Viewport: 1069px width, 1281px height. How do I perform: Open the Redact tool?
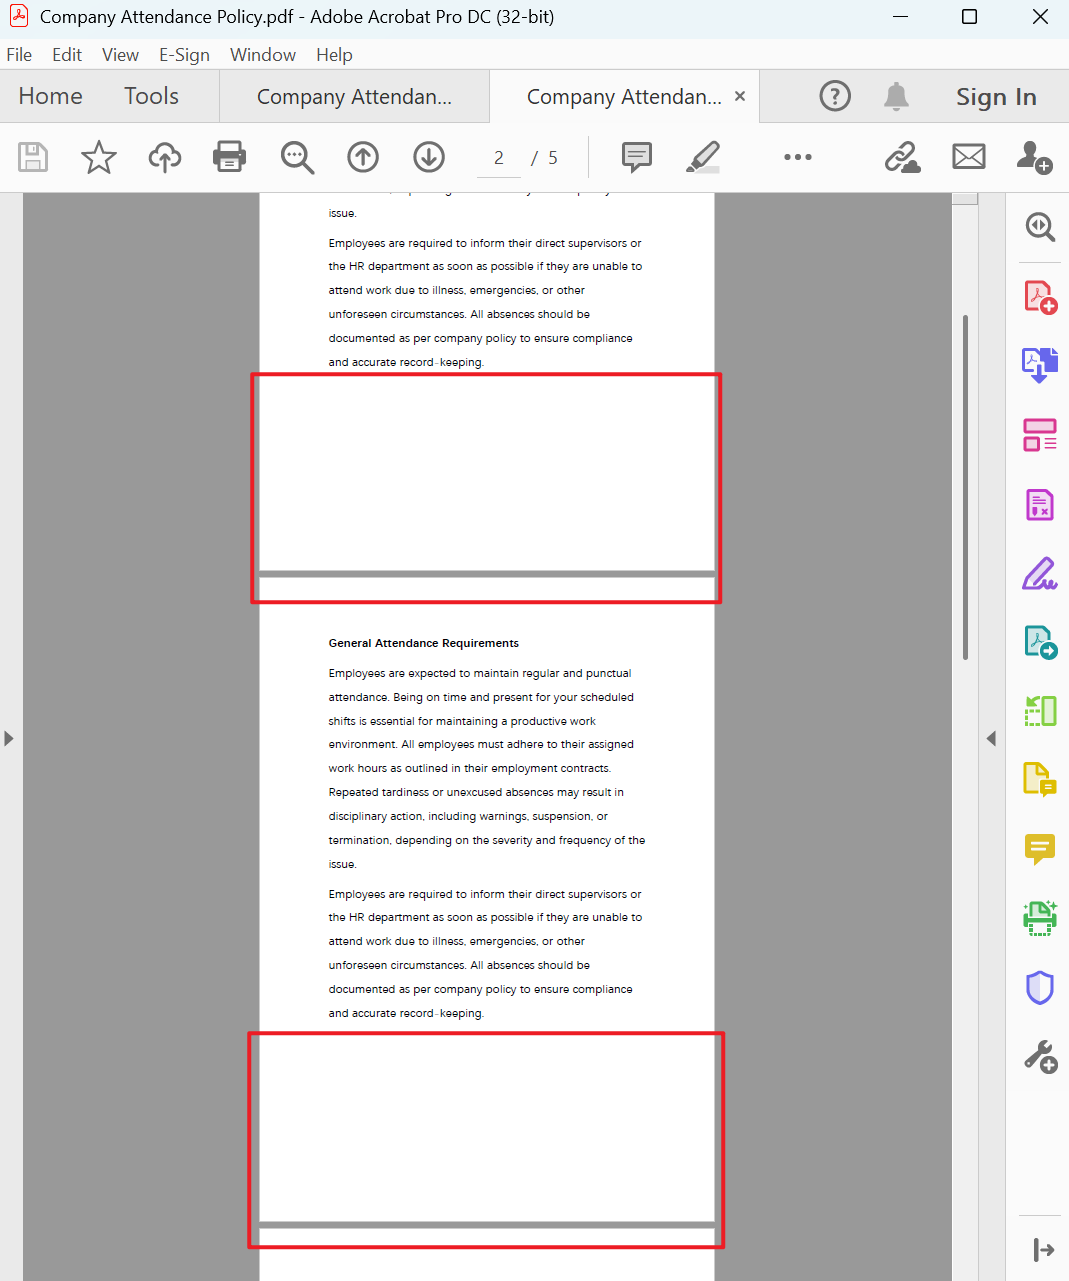tap(1040, 505)
